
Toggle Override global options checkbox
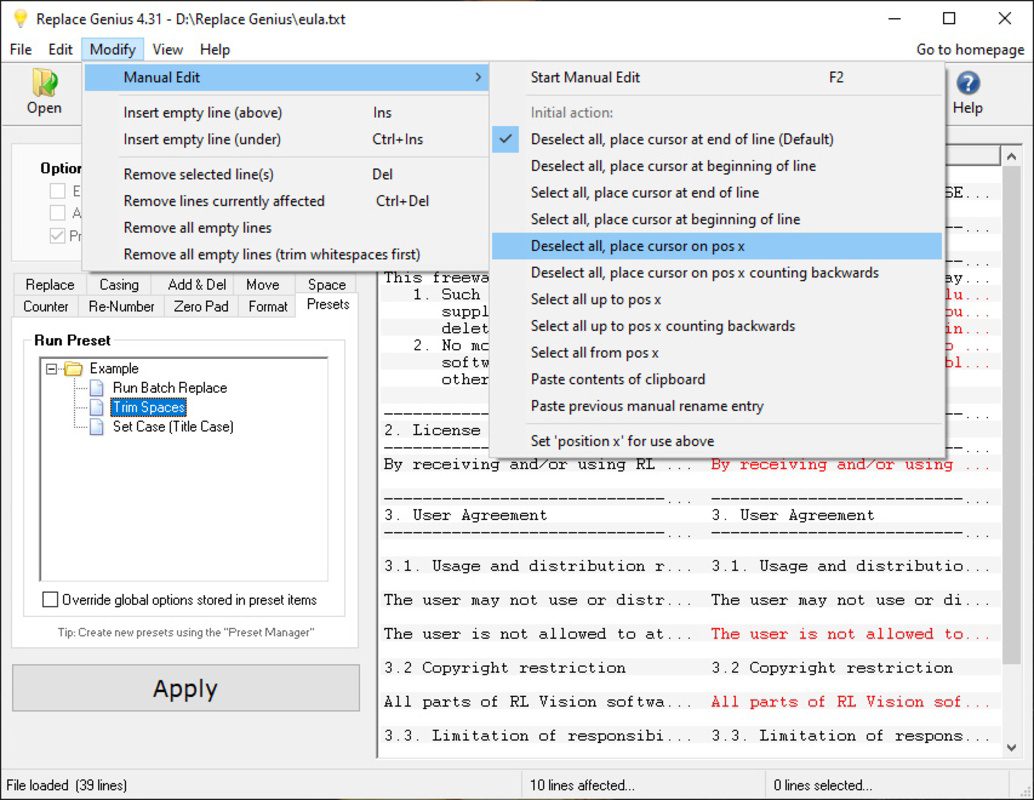pyautogui.click(x=50, y=600)
